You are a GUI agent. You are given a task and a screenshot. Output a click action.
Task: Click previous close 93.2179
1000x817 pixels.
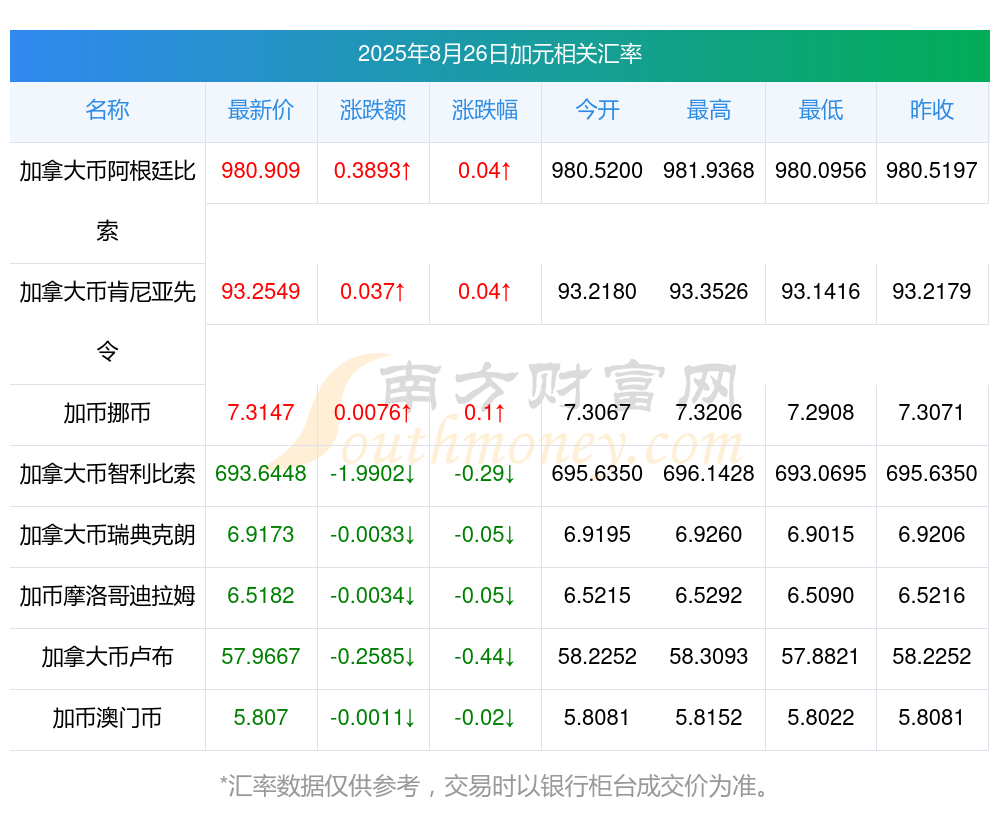932,292
